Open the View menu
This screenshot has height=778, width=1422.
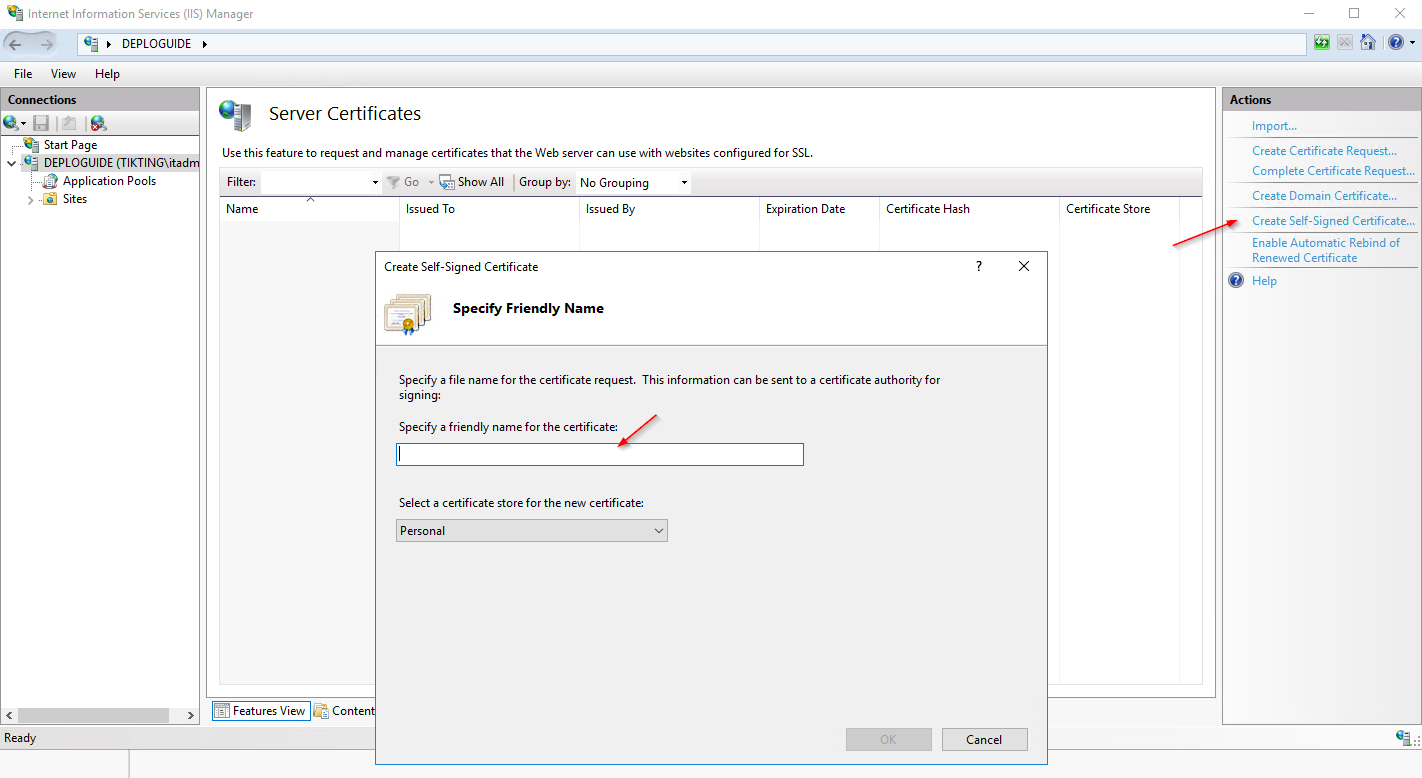[63, 74]
